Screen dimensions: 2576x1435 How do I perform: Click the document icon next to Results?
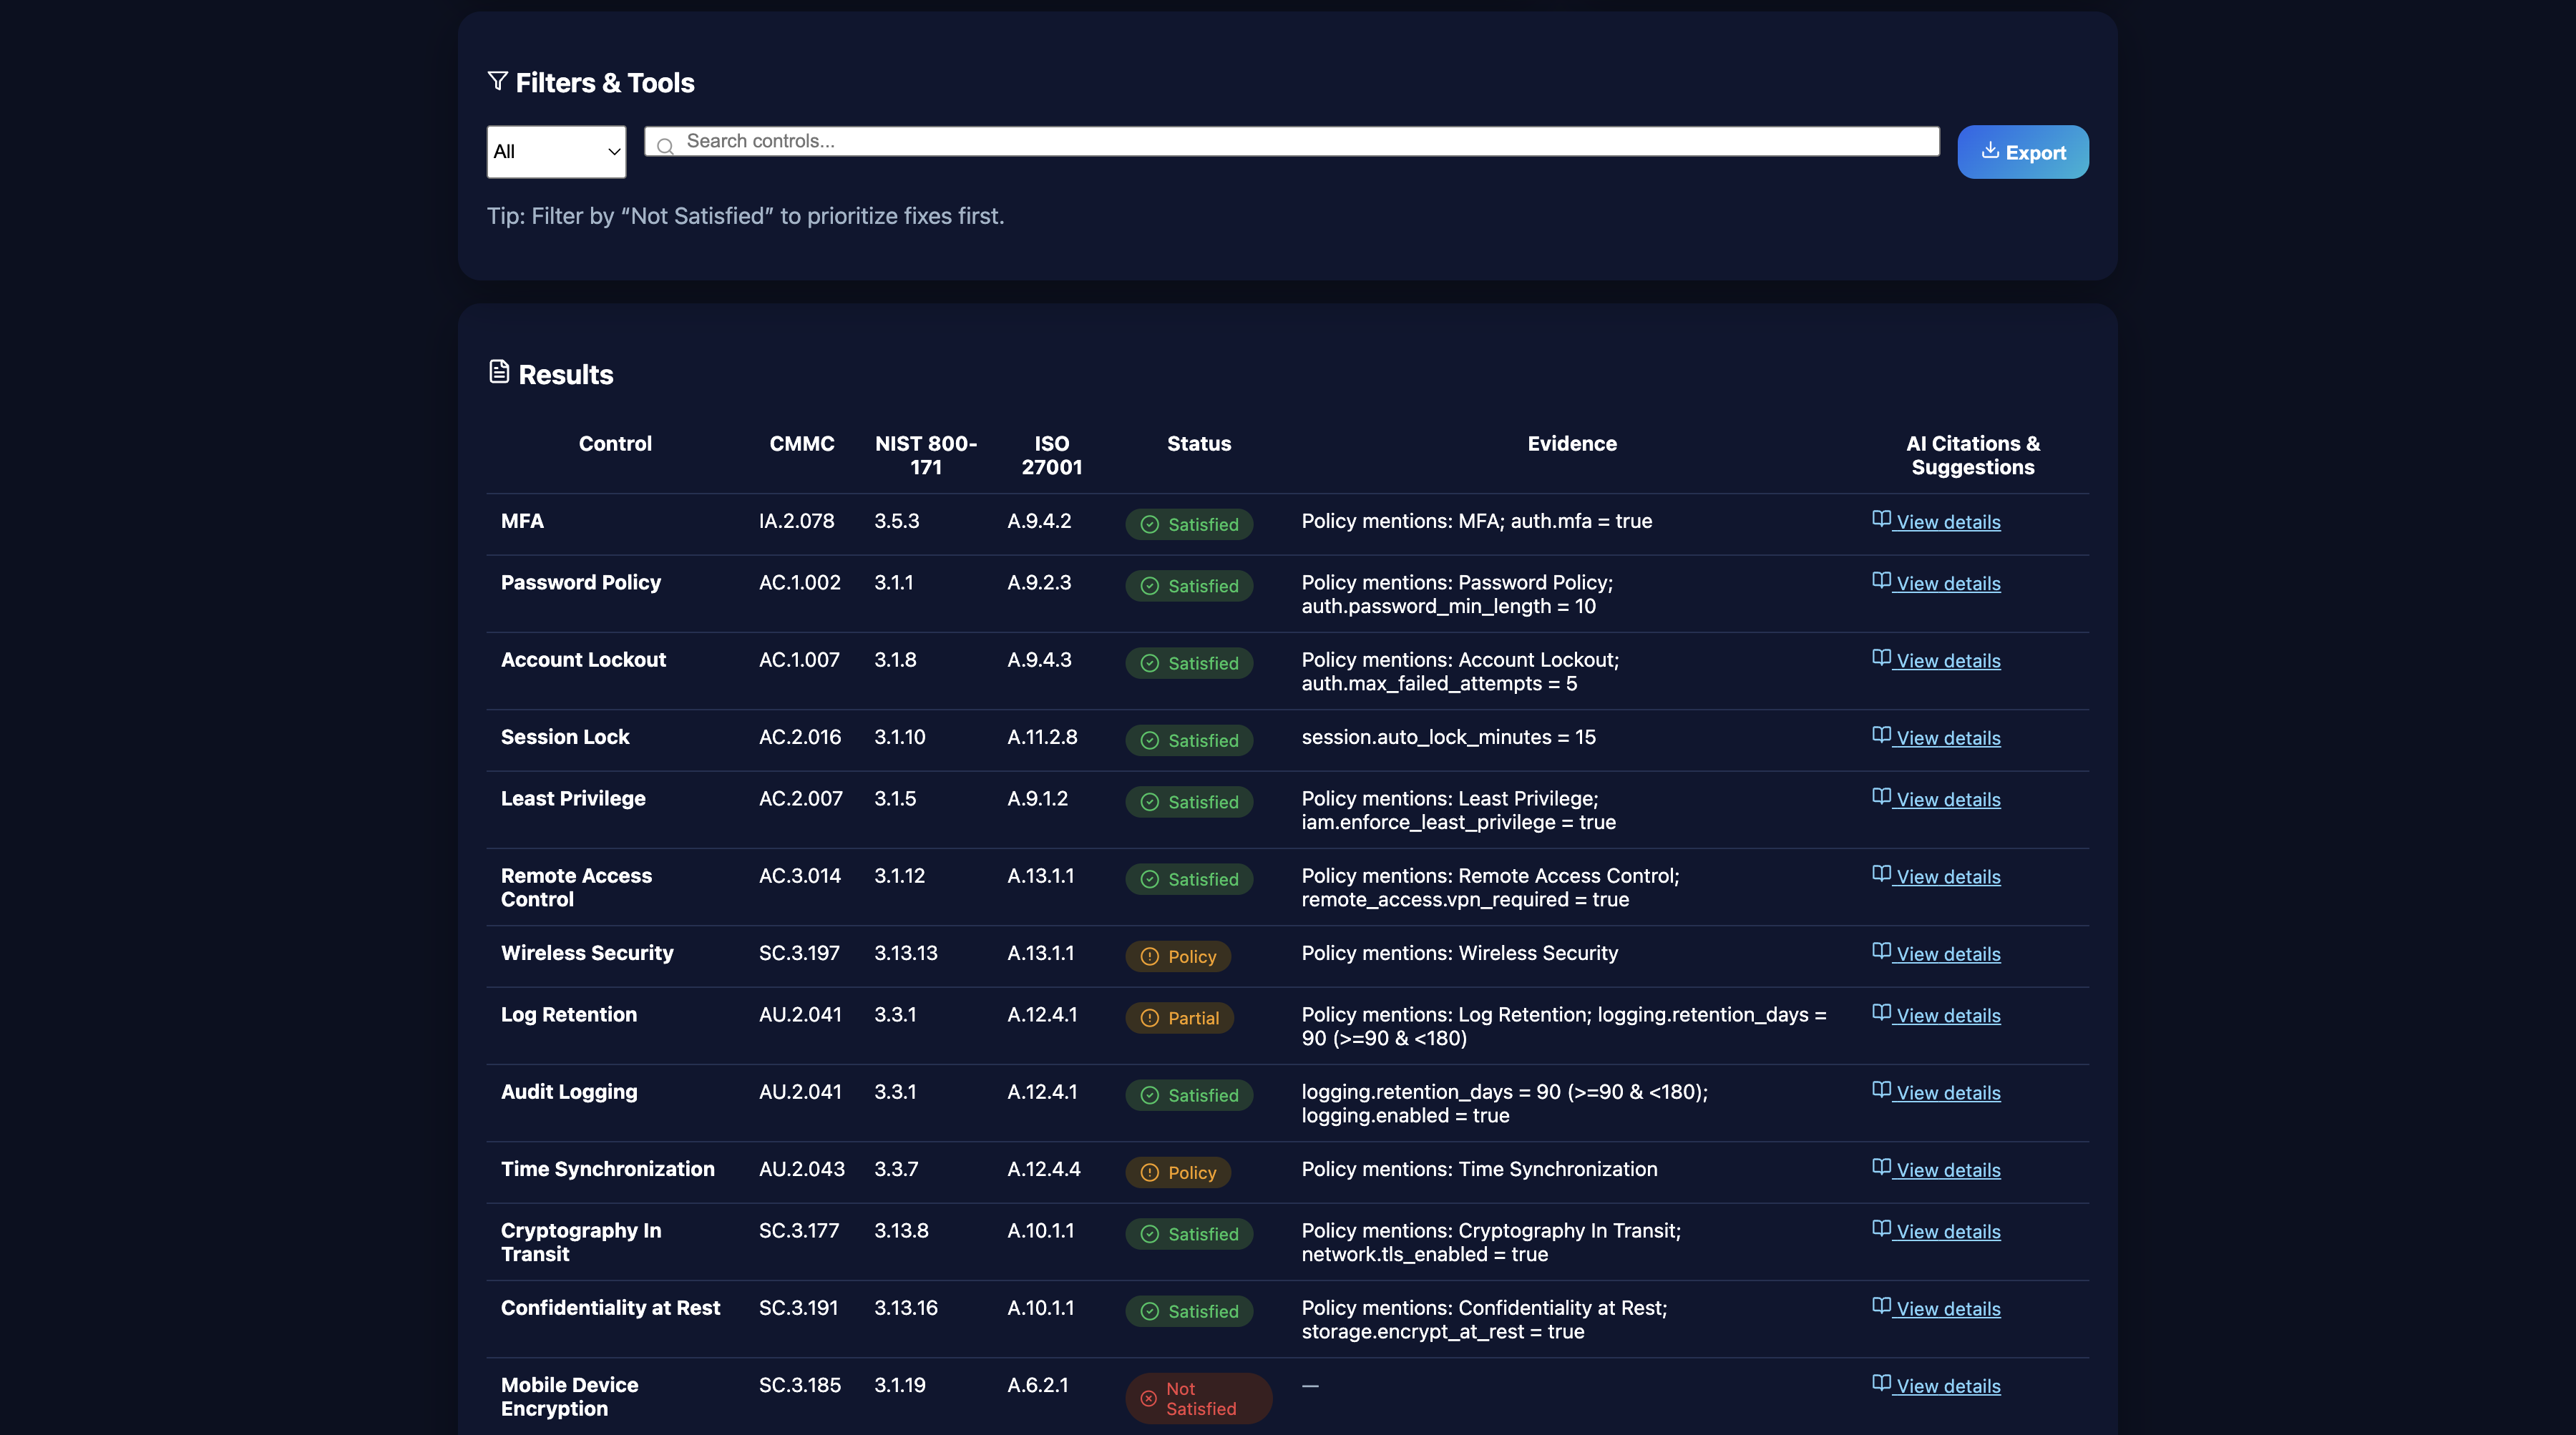click(499, 372)
